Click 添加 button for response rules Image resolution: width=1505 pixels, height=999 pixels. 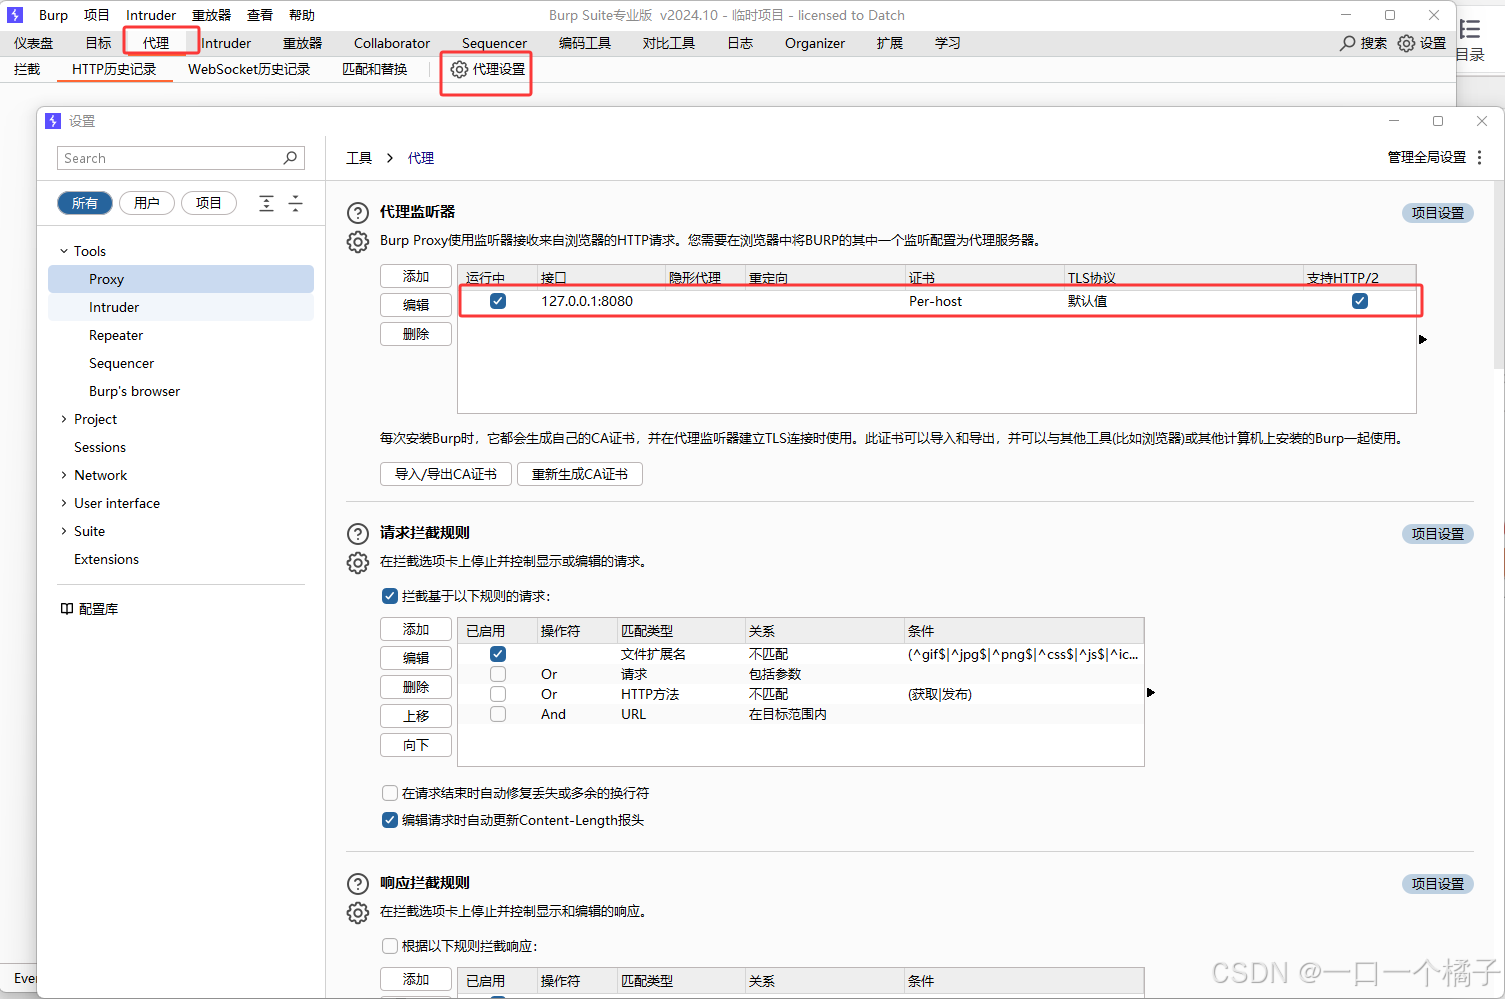click(x=416, y=979)
